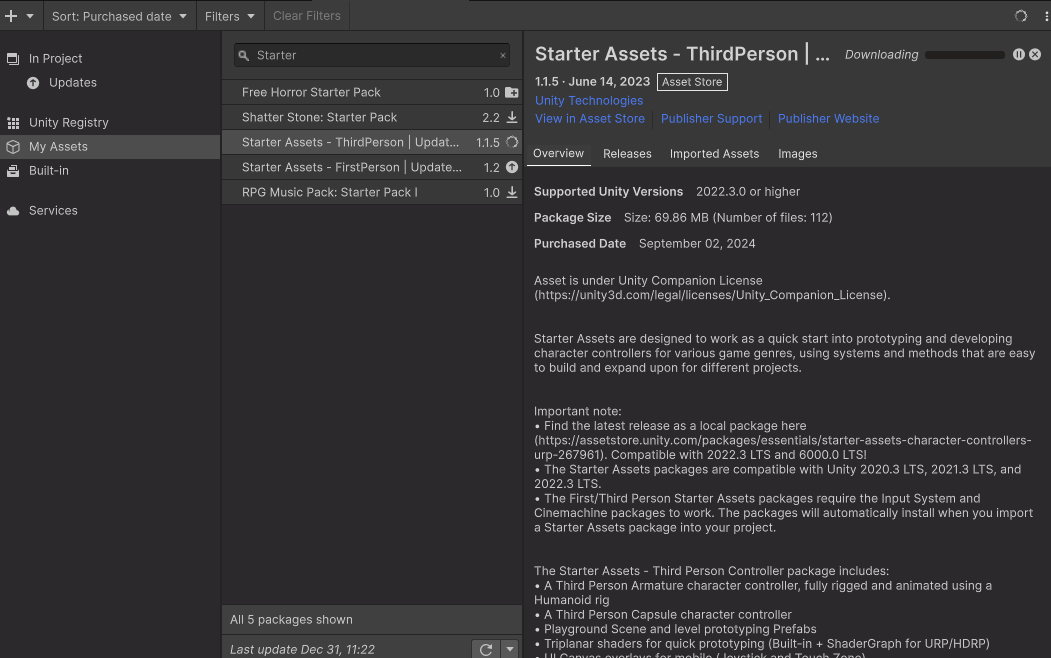Viewport: 1051px width, 658px height.
Task: Cancel the in-progress download
Action: tap(1035, 55)
